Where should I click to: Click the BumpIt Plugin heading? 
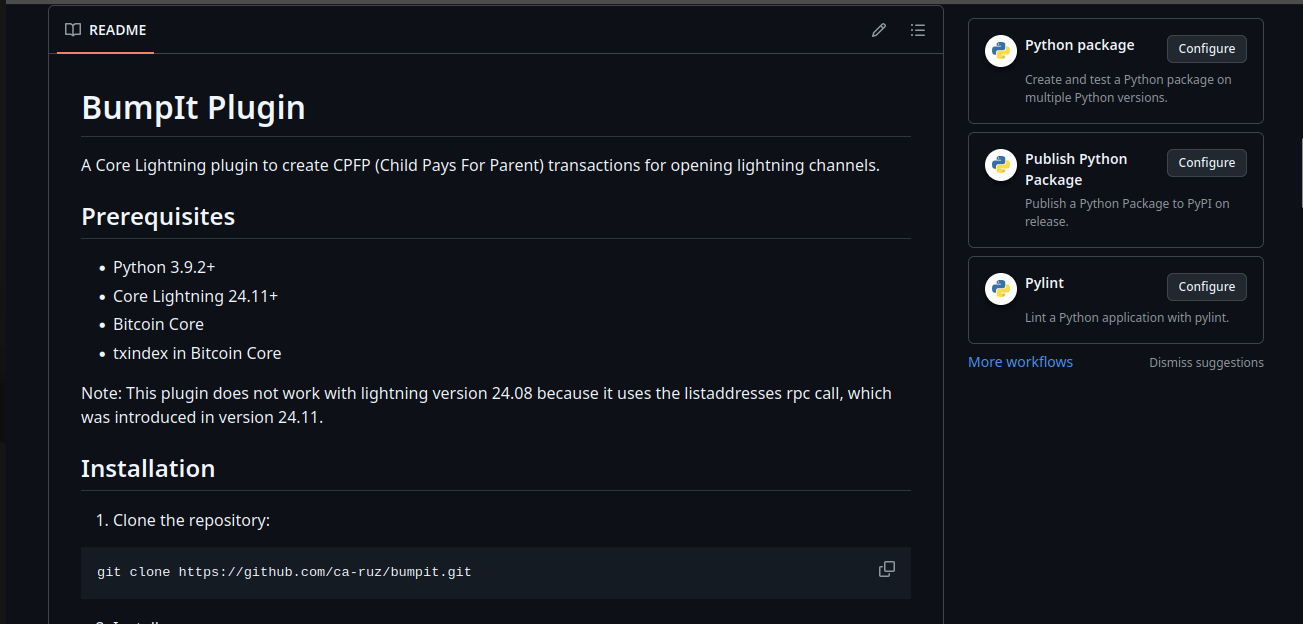pos(193,108)
